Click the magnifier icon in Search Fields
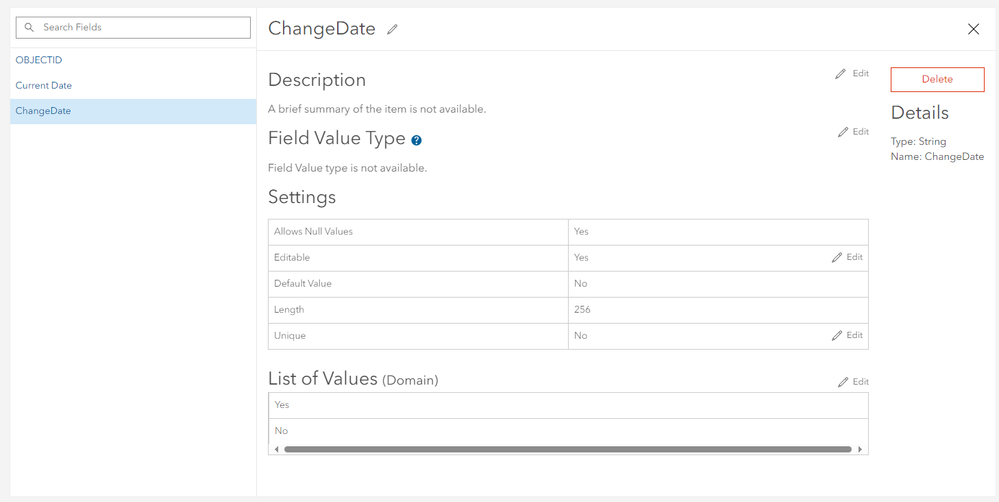 coord(29,27)
